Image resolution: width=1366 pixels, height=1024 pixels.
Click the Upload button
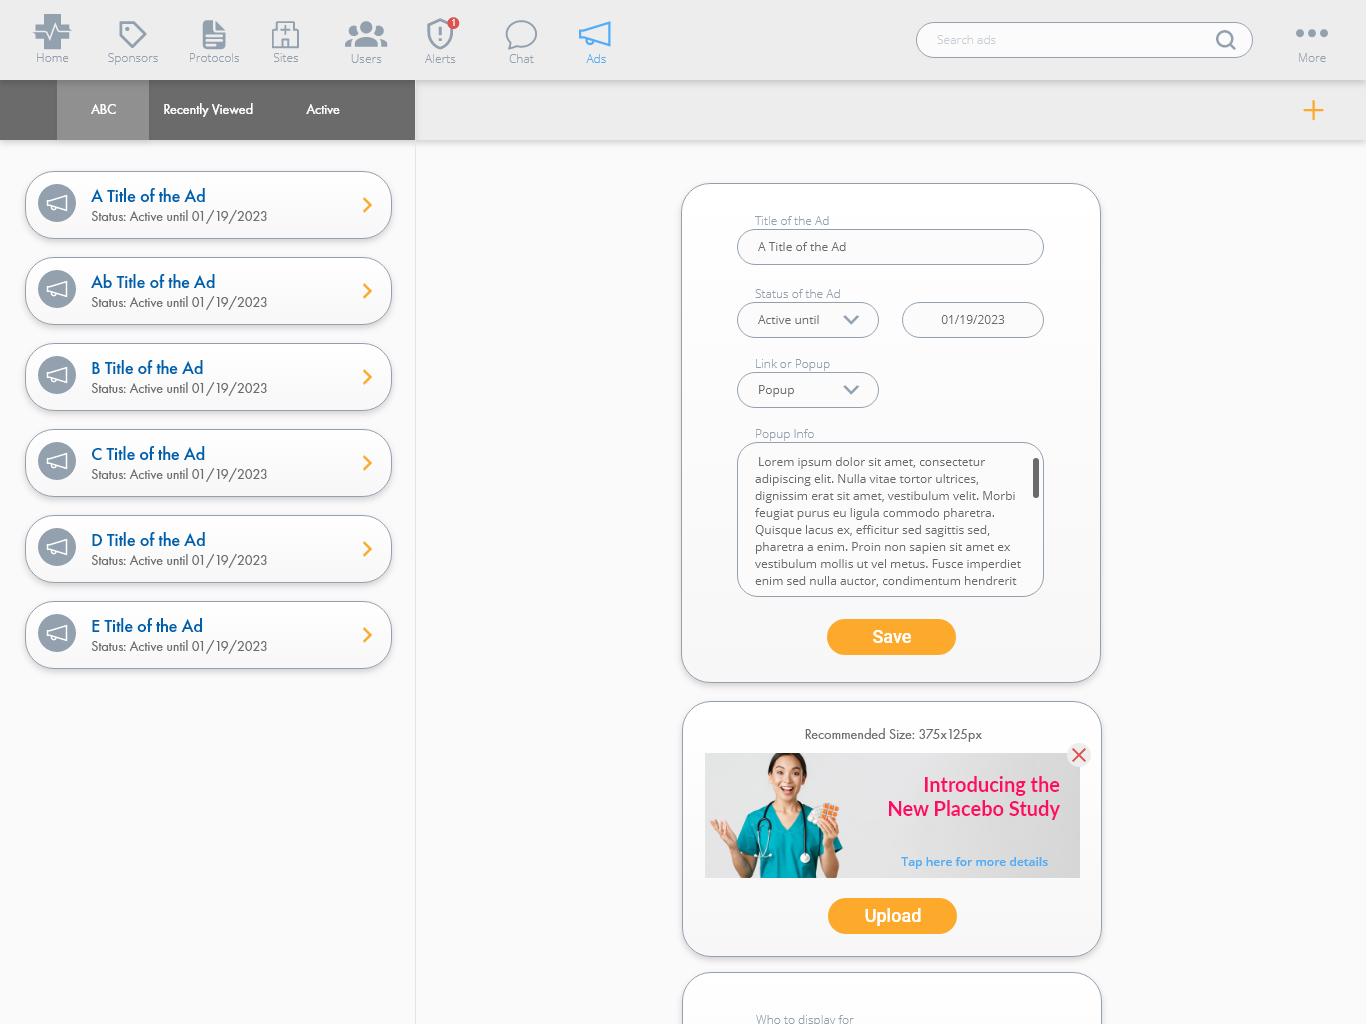point(892,916)
